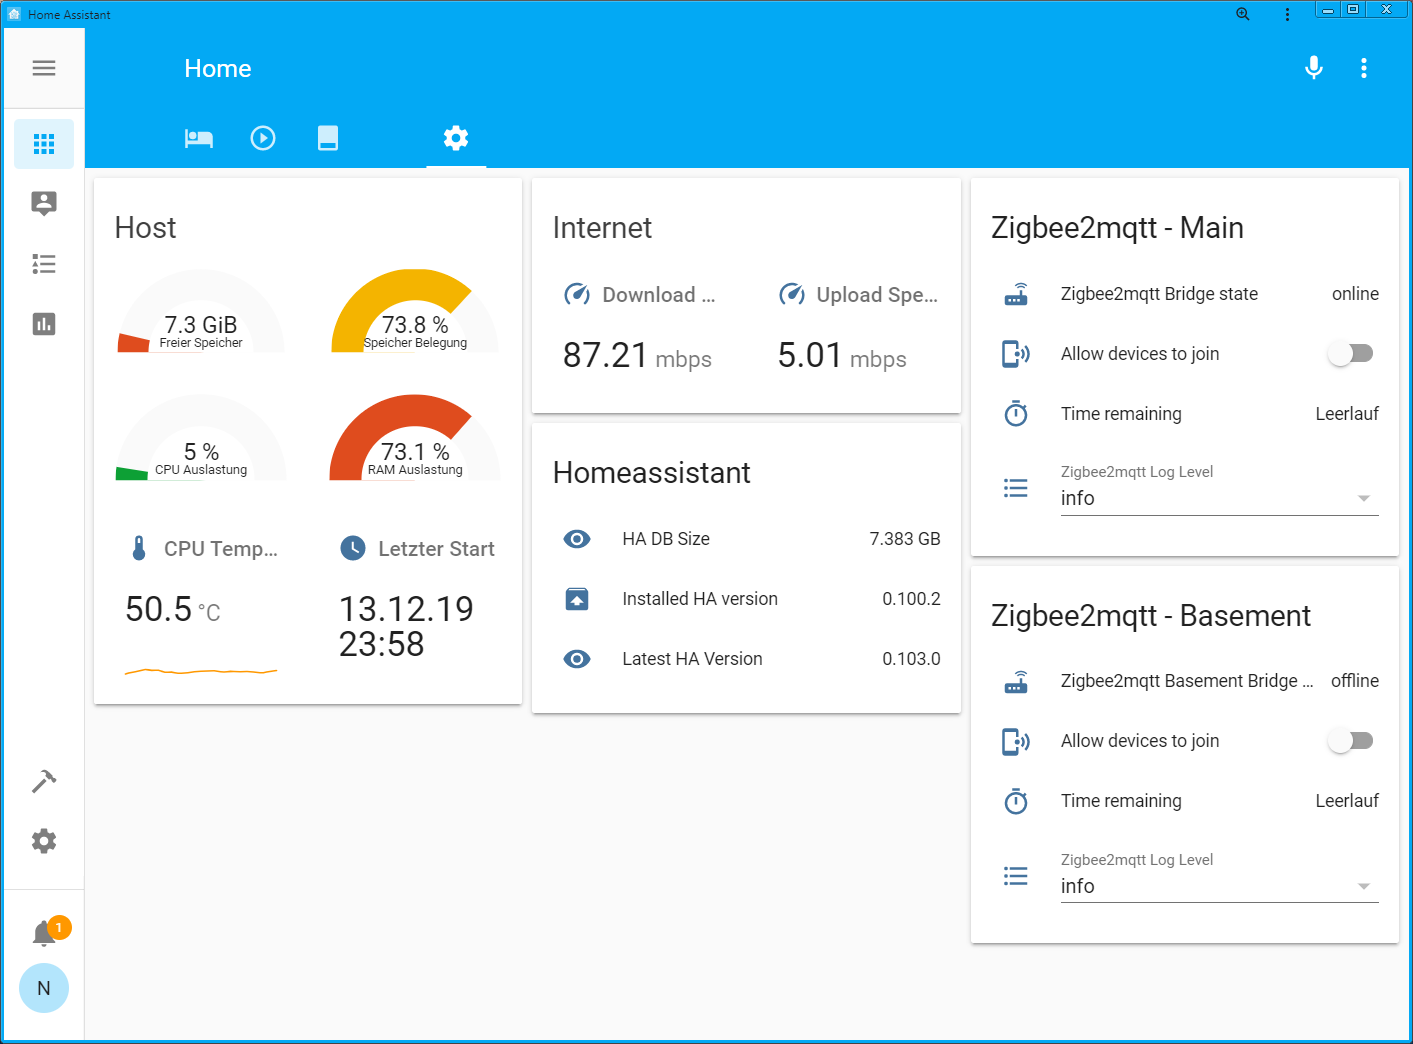Screen dimensions: 1413x1044
Task: Click the Installed HA version package icon
Action: pos(577,599)
